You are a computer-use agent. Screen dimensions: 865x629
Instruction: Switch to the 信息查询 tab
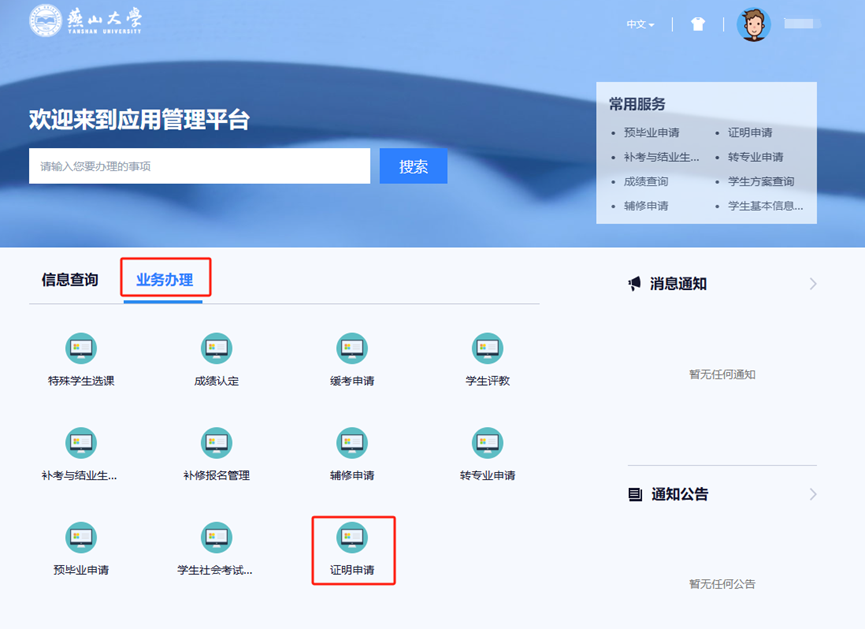[x=70, y=280]
